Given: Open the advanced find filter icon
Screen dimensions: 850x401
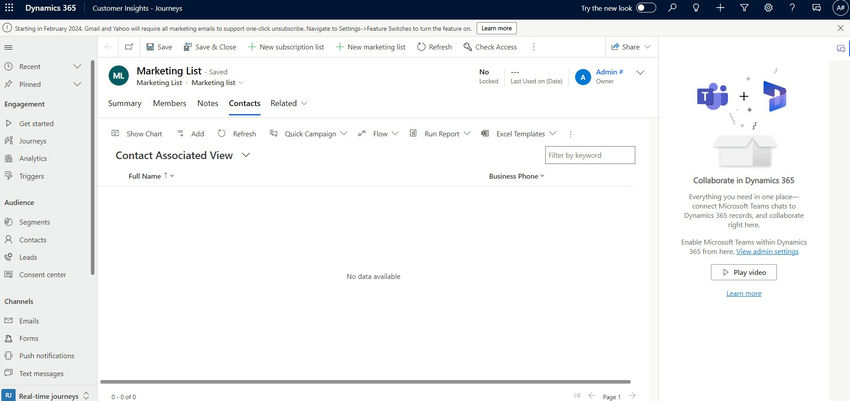Looking at the screenshot, I should coord(744,8).
